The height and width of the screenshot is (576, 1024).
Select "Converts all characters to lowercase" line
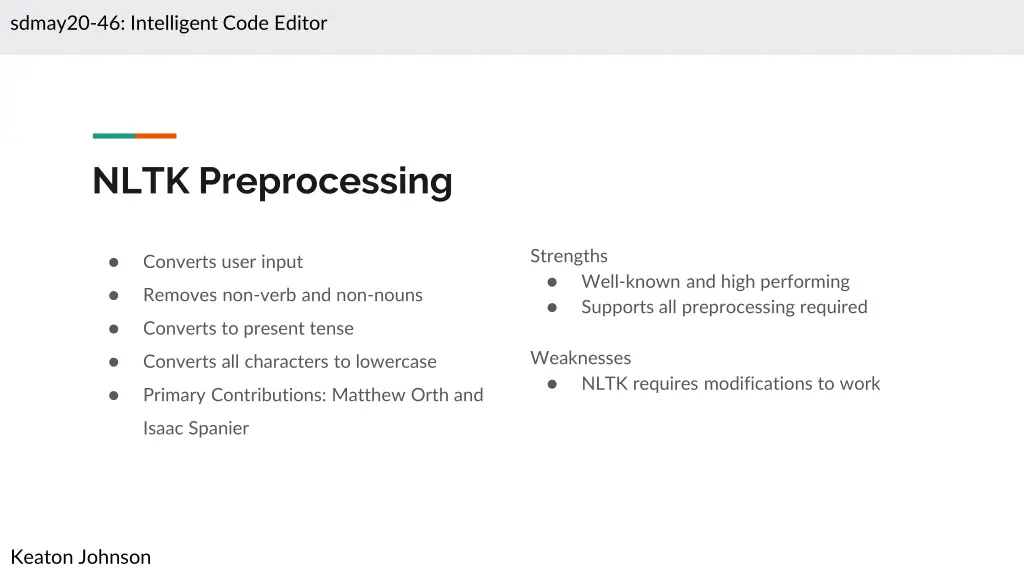(x=290, y=362)
